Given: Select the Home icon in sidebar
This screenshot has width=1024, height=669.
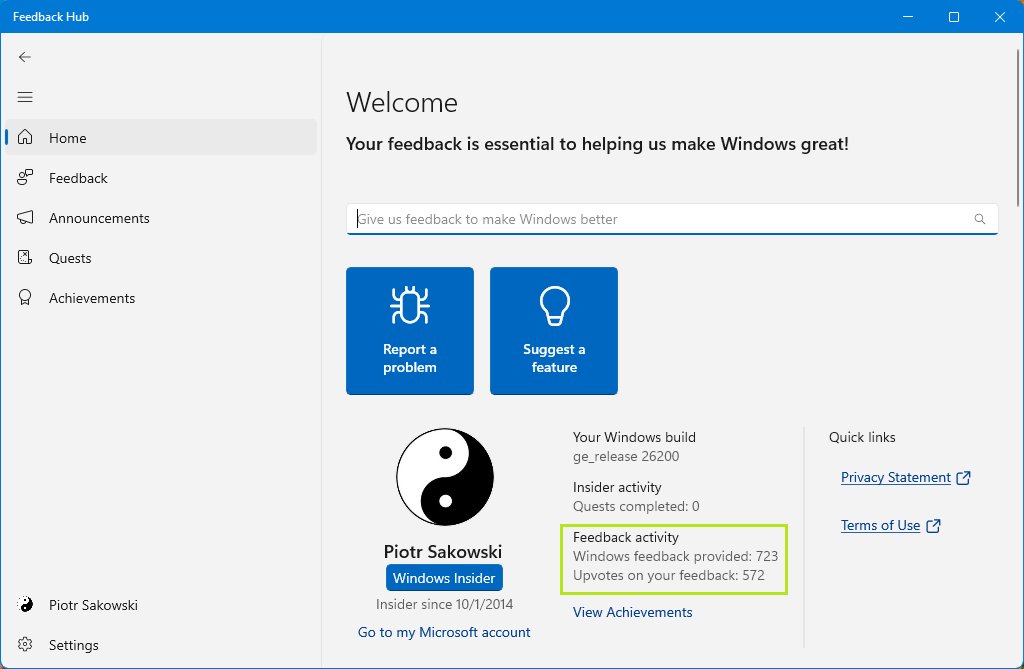Looking at the screenshot, I should tap(26, 138).
